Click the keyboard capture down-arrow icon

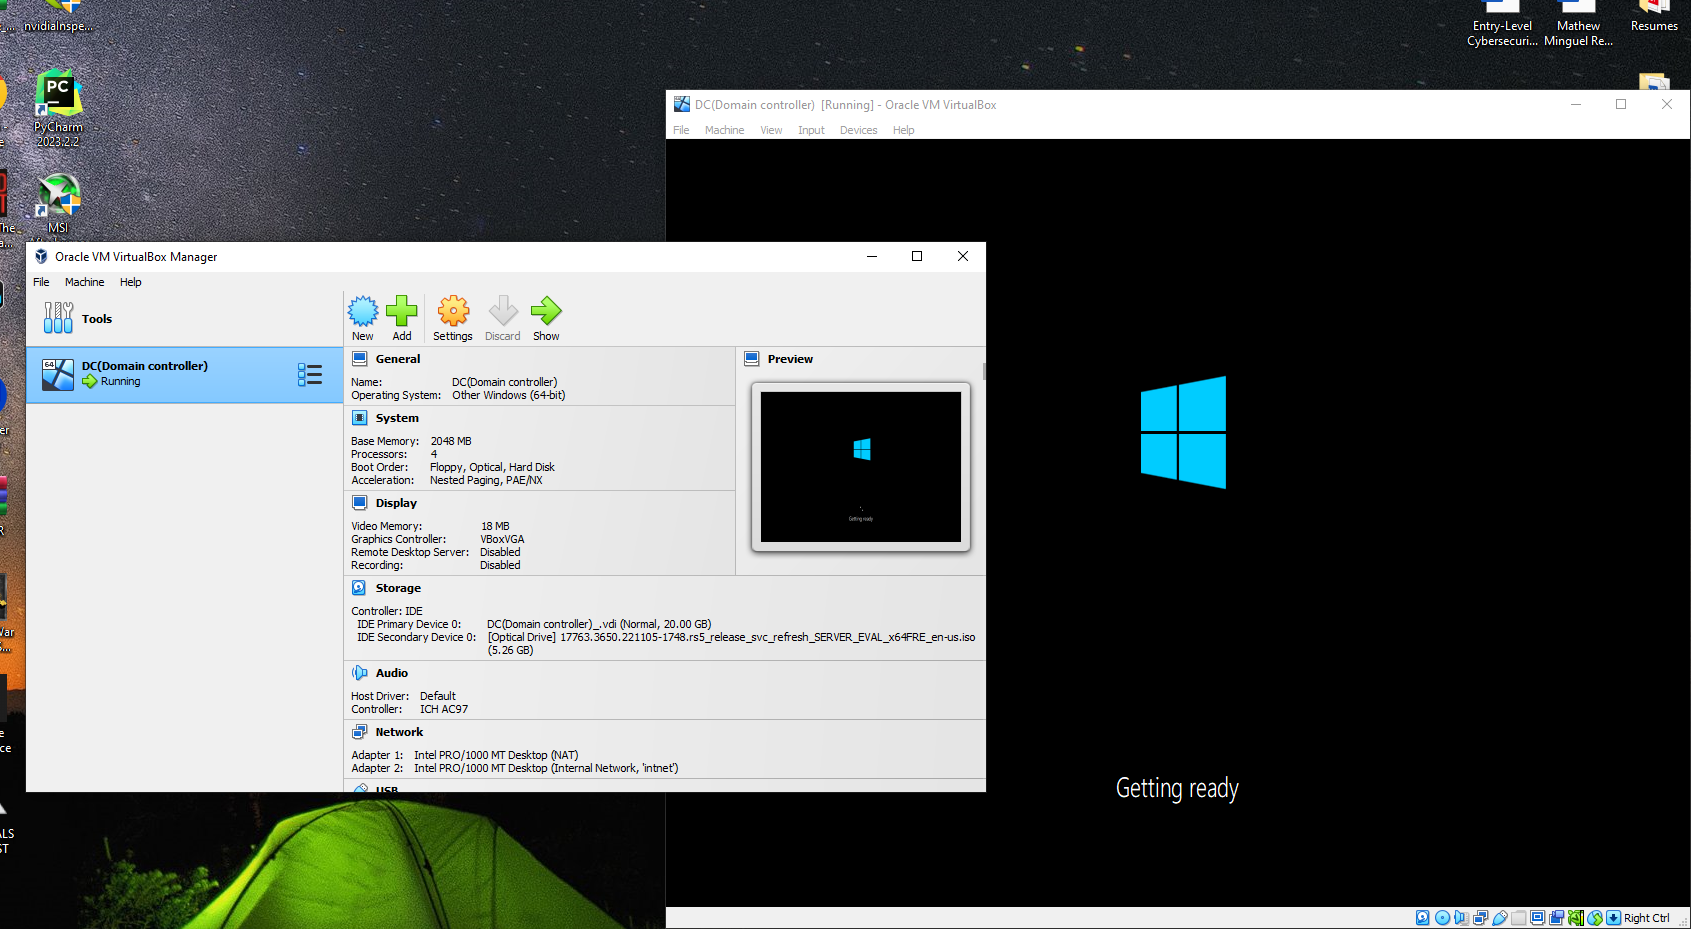coord(1613,918)
